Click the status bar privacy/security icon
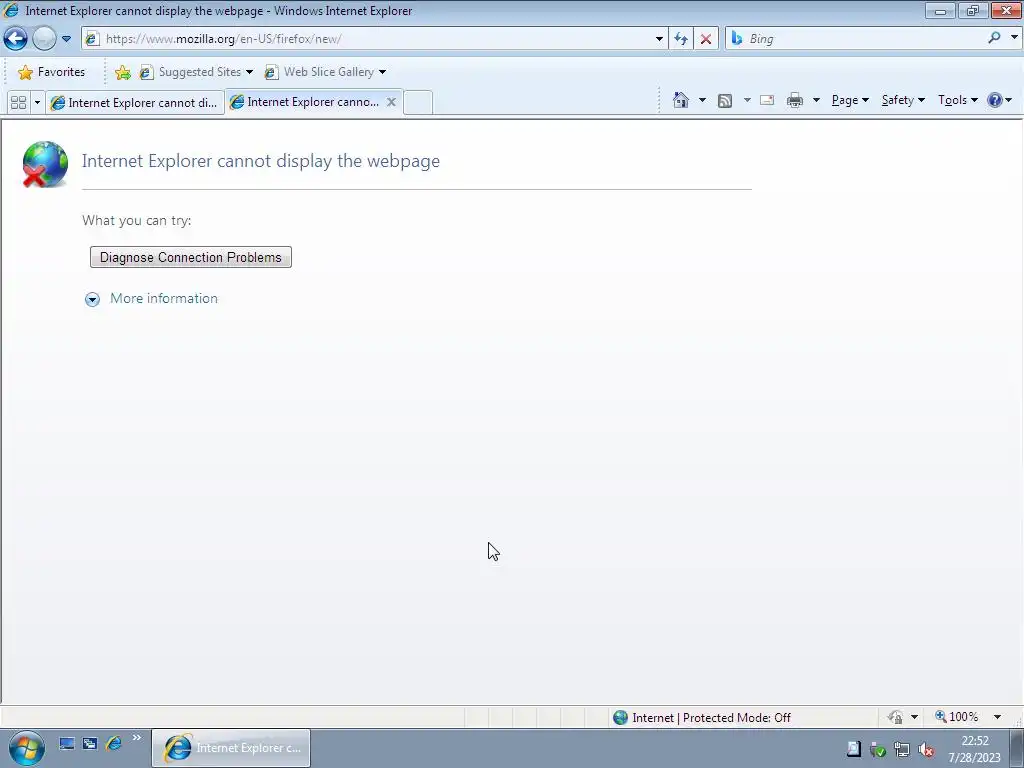Viewport: 1024px width, 768px height. click(895, 717)
